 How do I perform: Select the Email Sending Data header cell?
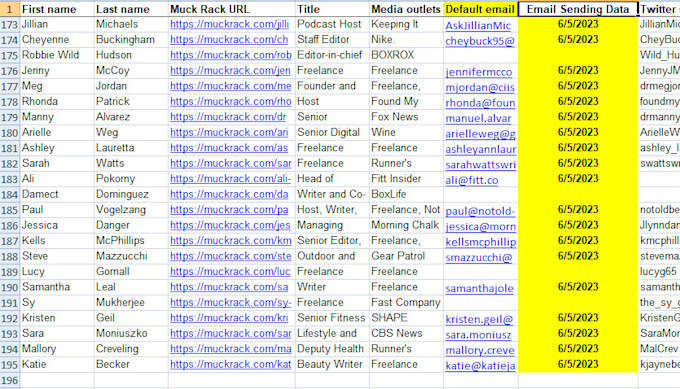click(x=578, y=9)
